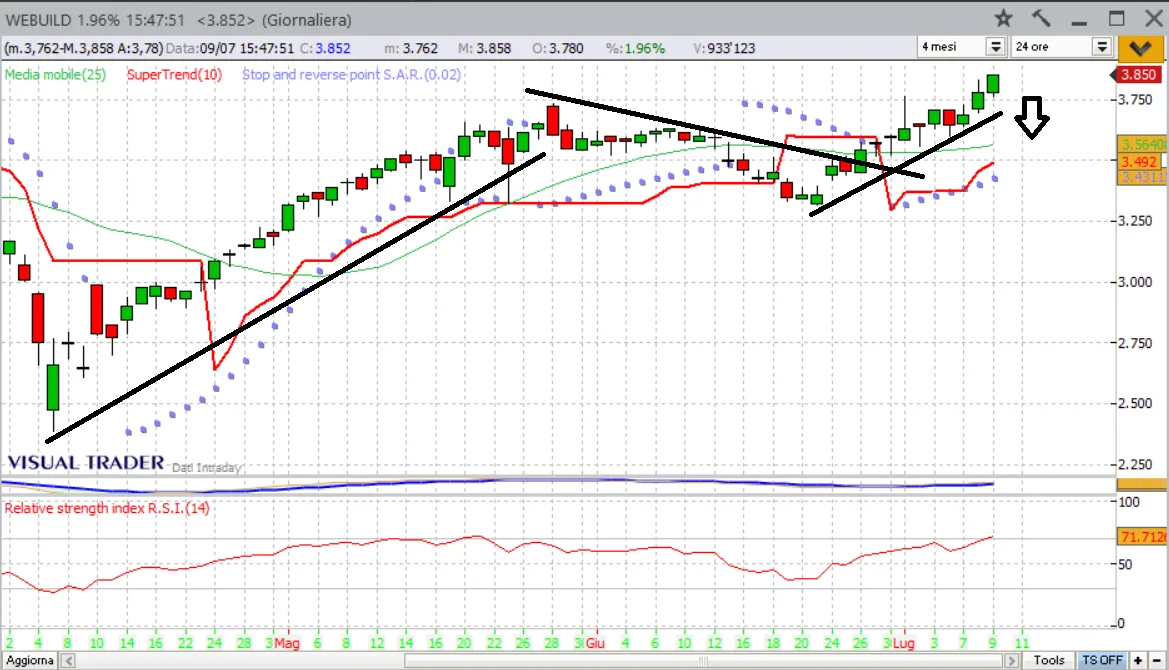Click the opening price value 3.780
Image resolution: width=1169 pixels, height=670 pixels.
coord(567,48)
